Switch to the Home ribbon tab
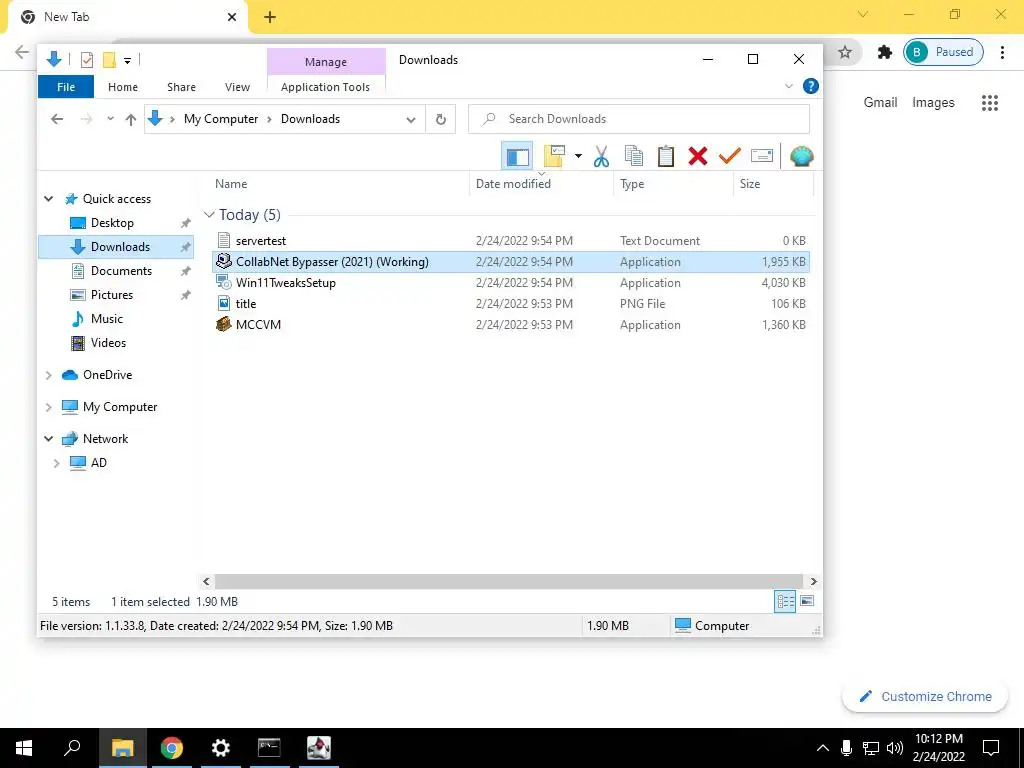 coord(123,87)
